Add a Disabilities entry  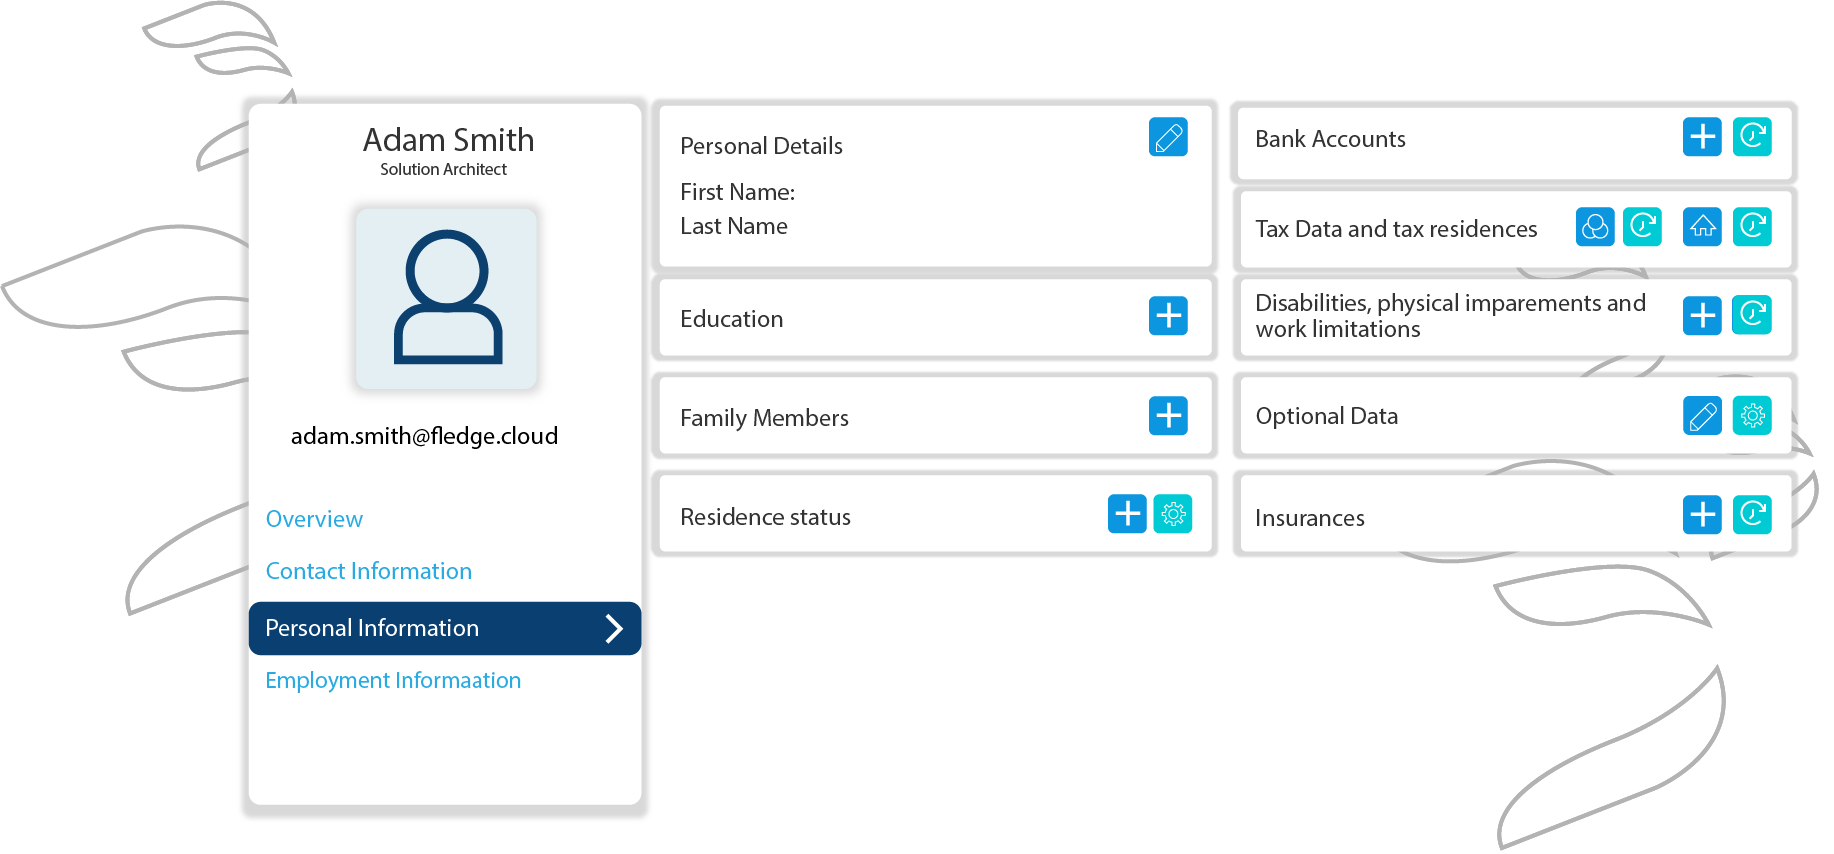(x=1701, y=316)
